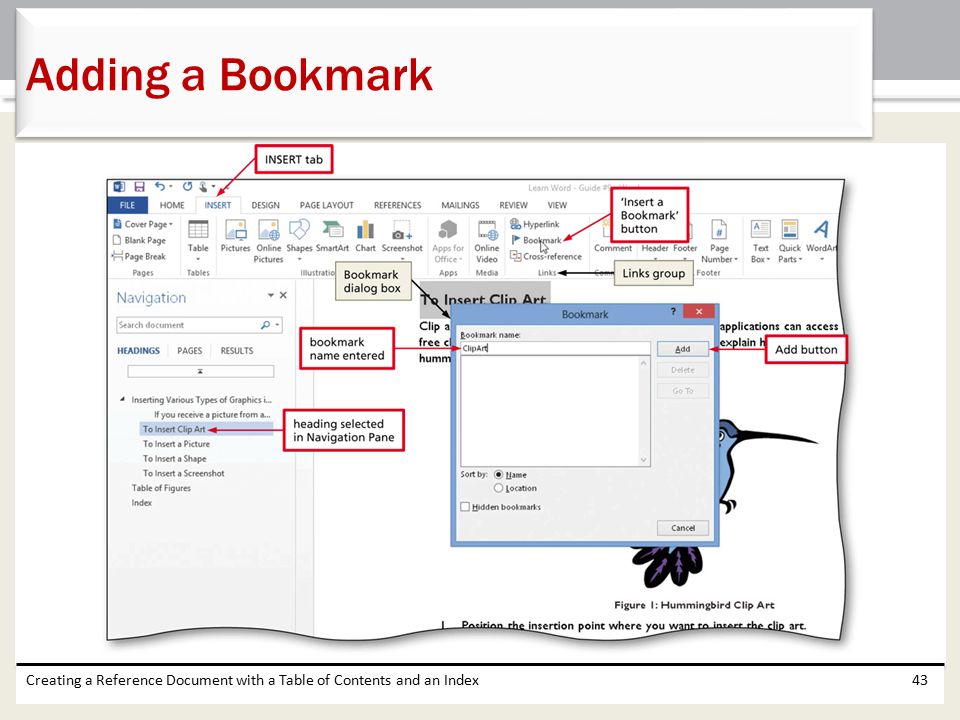Click the Word application icon
The width and height of the screenshot is (960, 720).
[x=120, y=186]
